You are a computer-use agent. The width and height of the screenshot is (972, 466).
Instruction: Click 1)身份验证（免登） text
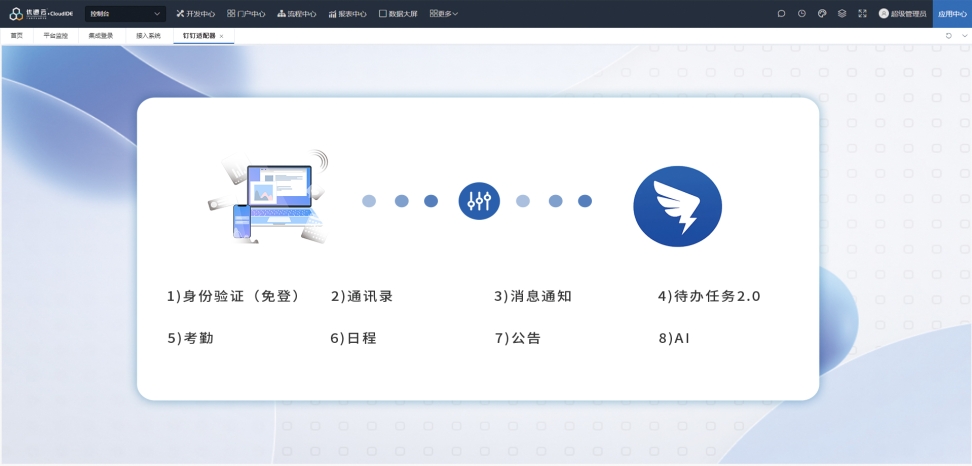click(x=234, y=296)
